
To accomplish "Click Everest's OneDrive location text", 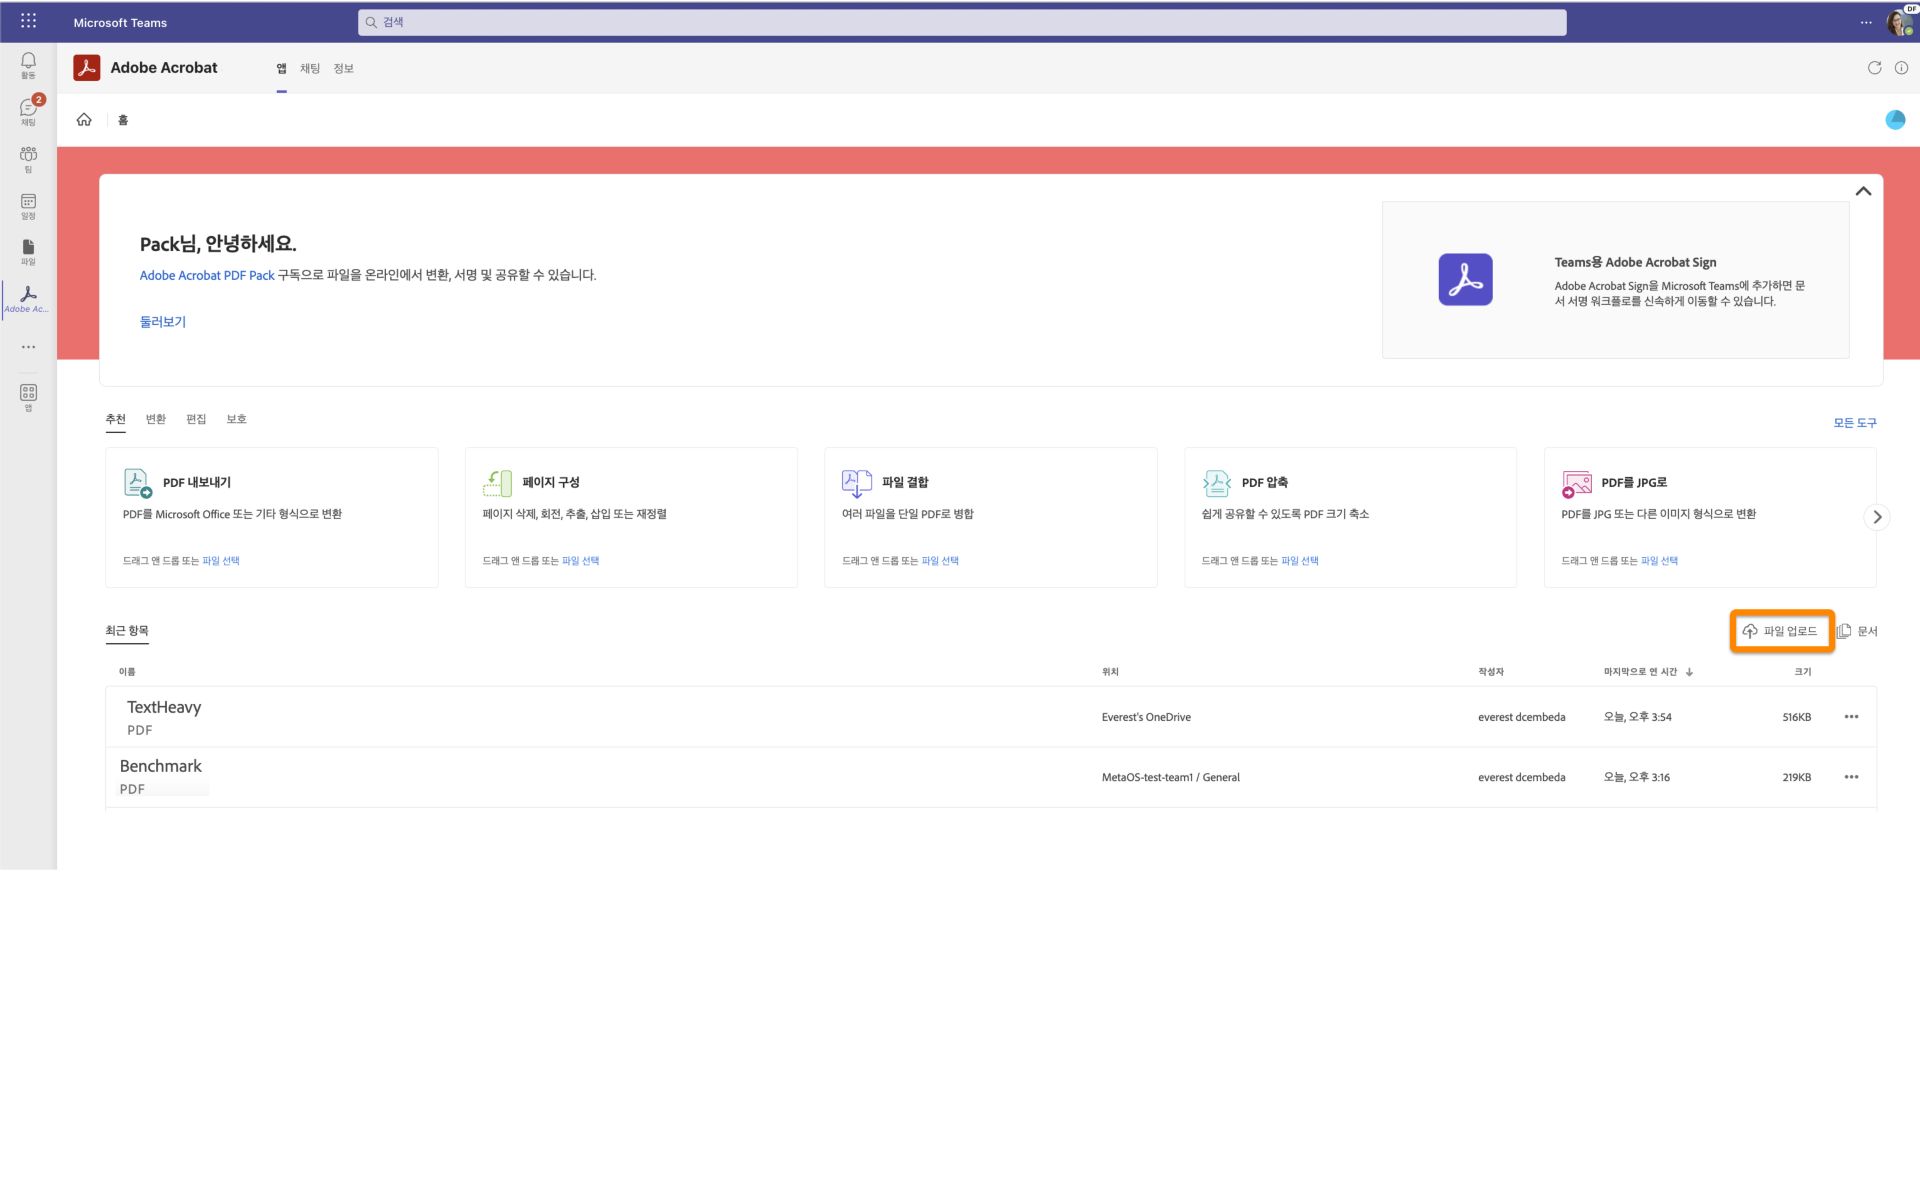I will coord(1146,717).
